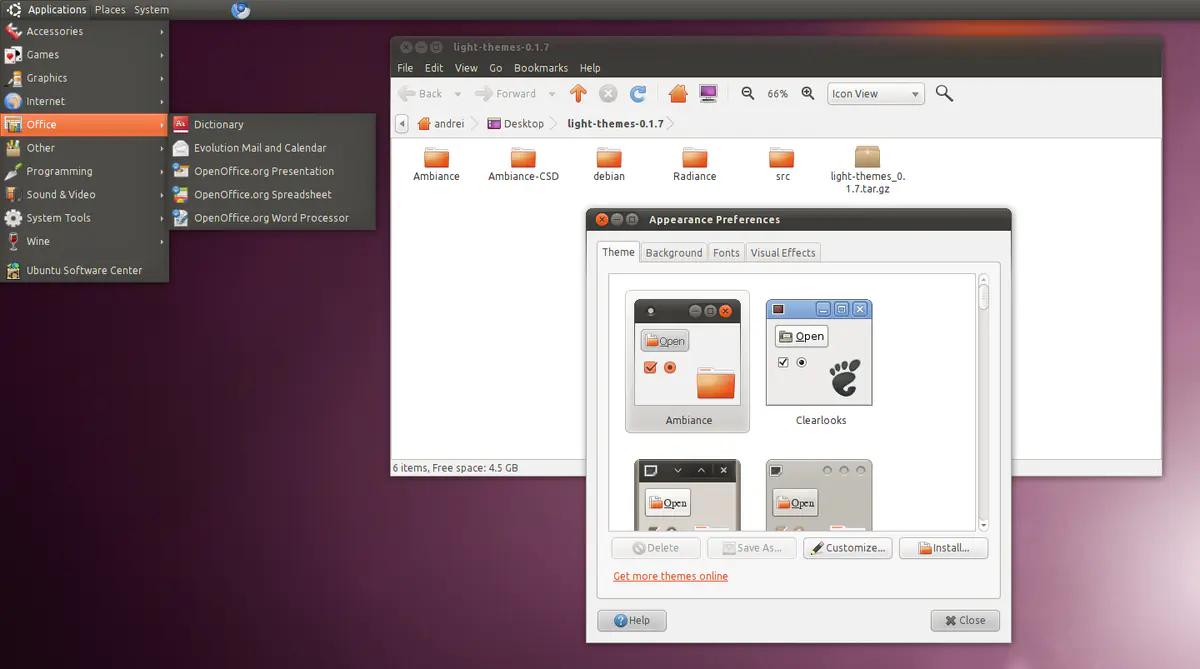Expand the Forward button history arrow

tap(551, 92)
